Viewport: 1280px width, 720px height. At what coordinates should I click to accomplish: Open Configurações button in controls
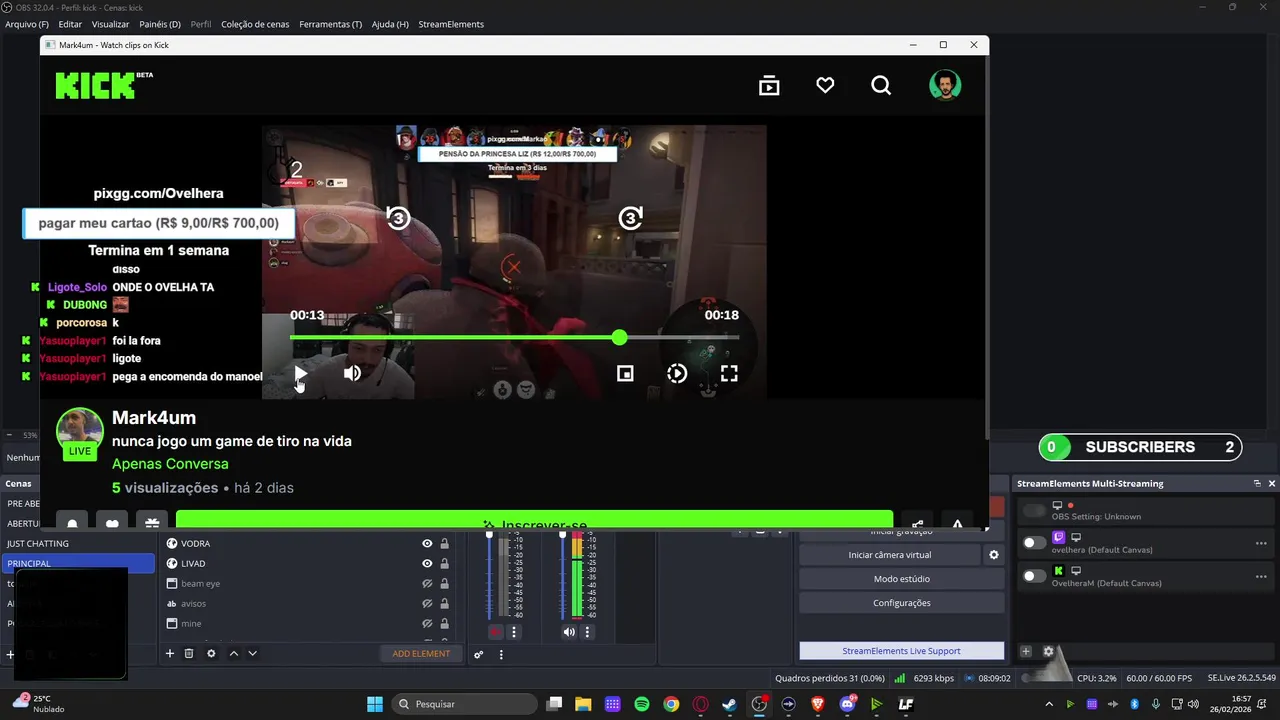click(x=901, y=602)
